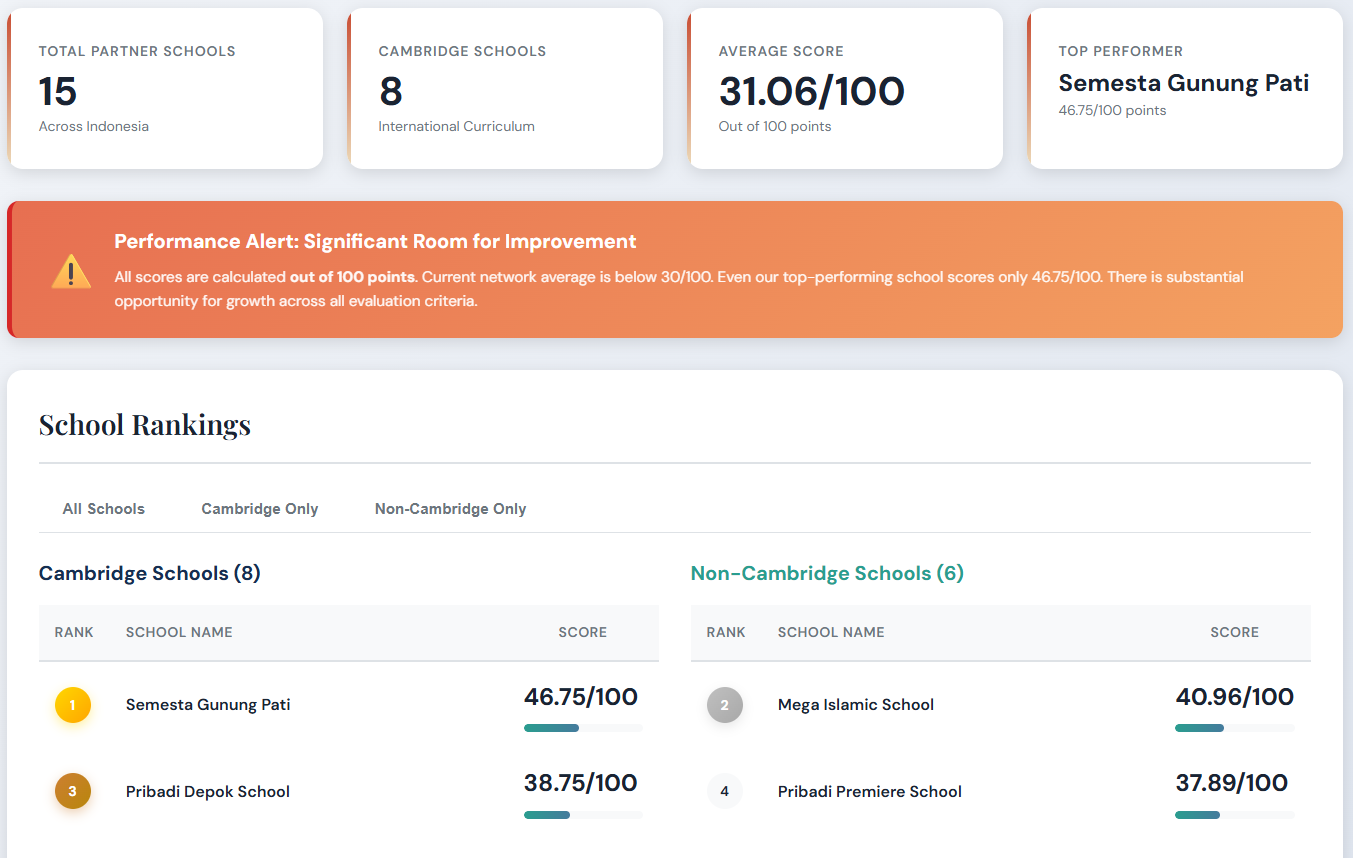The height and width of the screenshot is (858, 1353).
Task: Select the Cambridge Only tab
Action: 260,509
